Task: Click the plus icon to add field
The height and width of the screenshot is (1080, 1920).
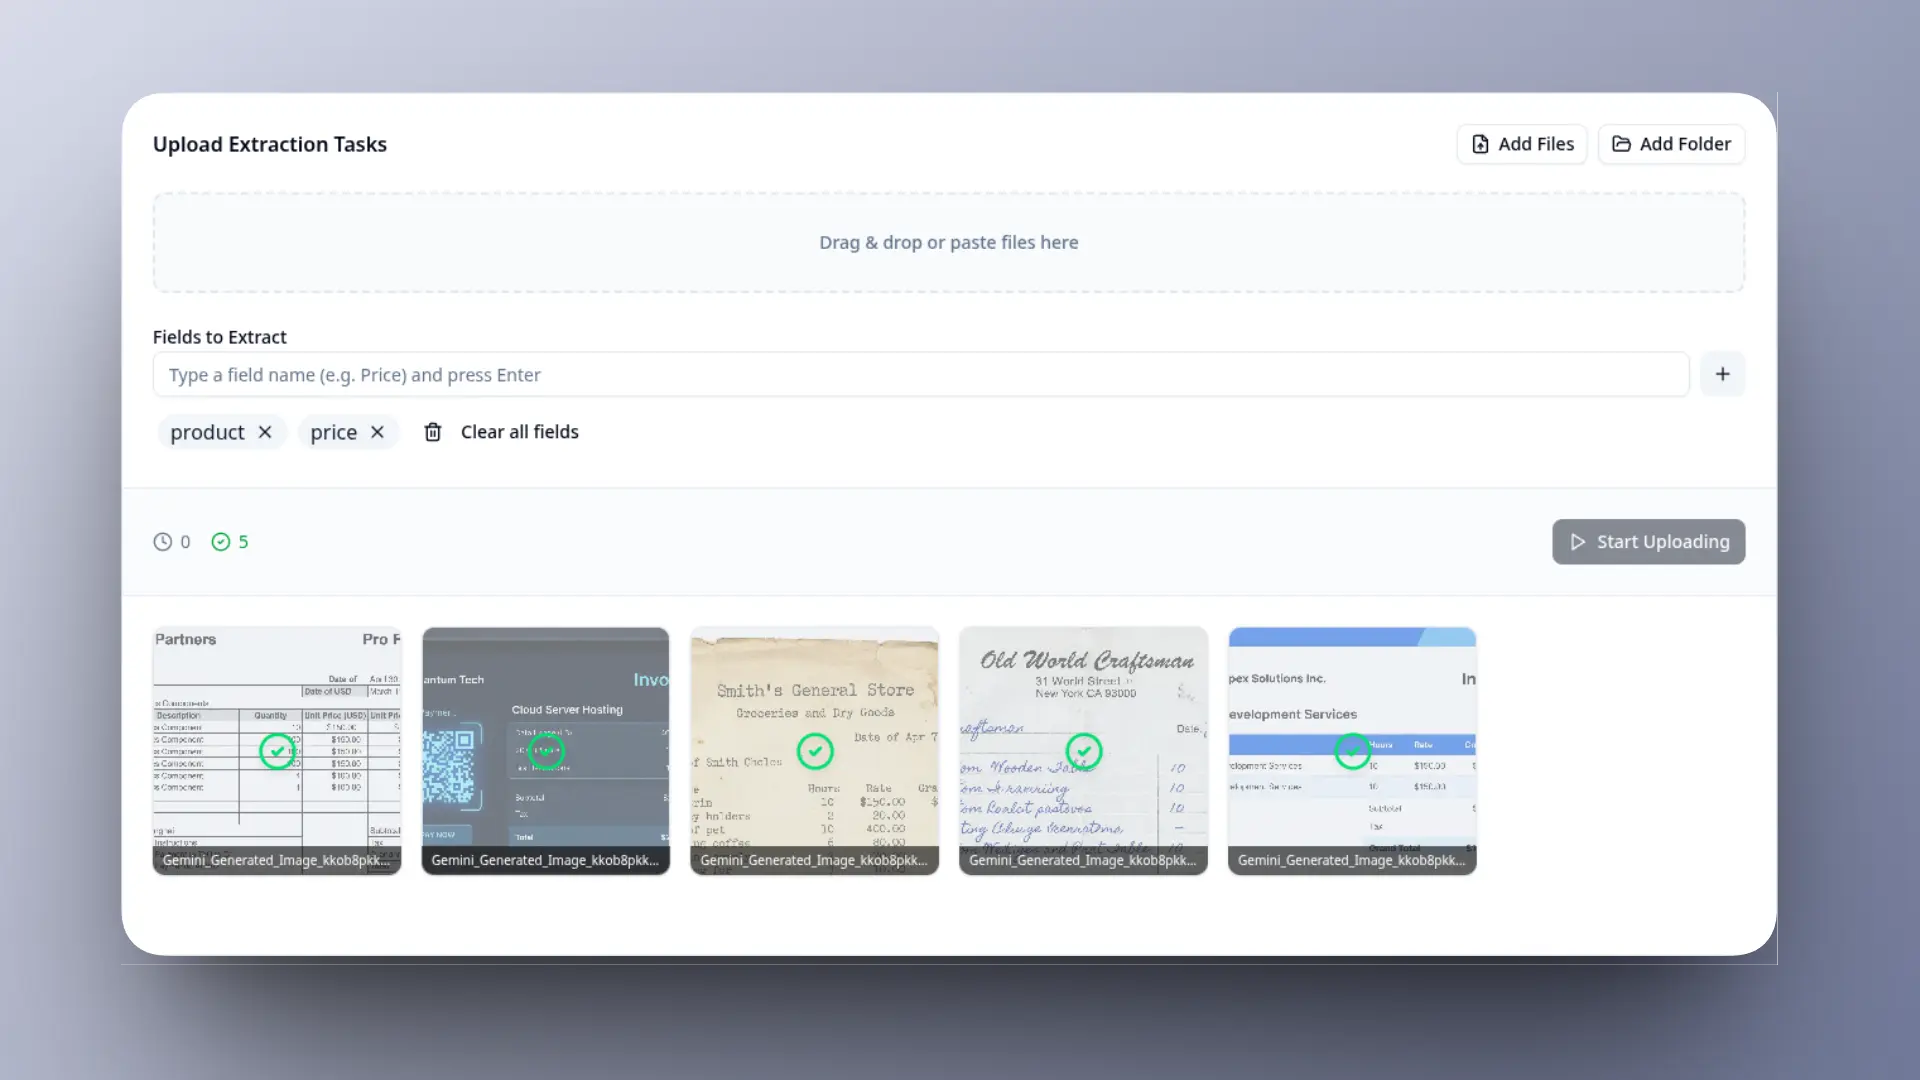Action: coord(1722,374)
